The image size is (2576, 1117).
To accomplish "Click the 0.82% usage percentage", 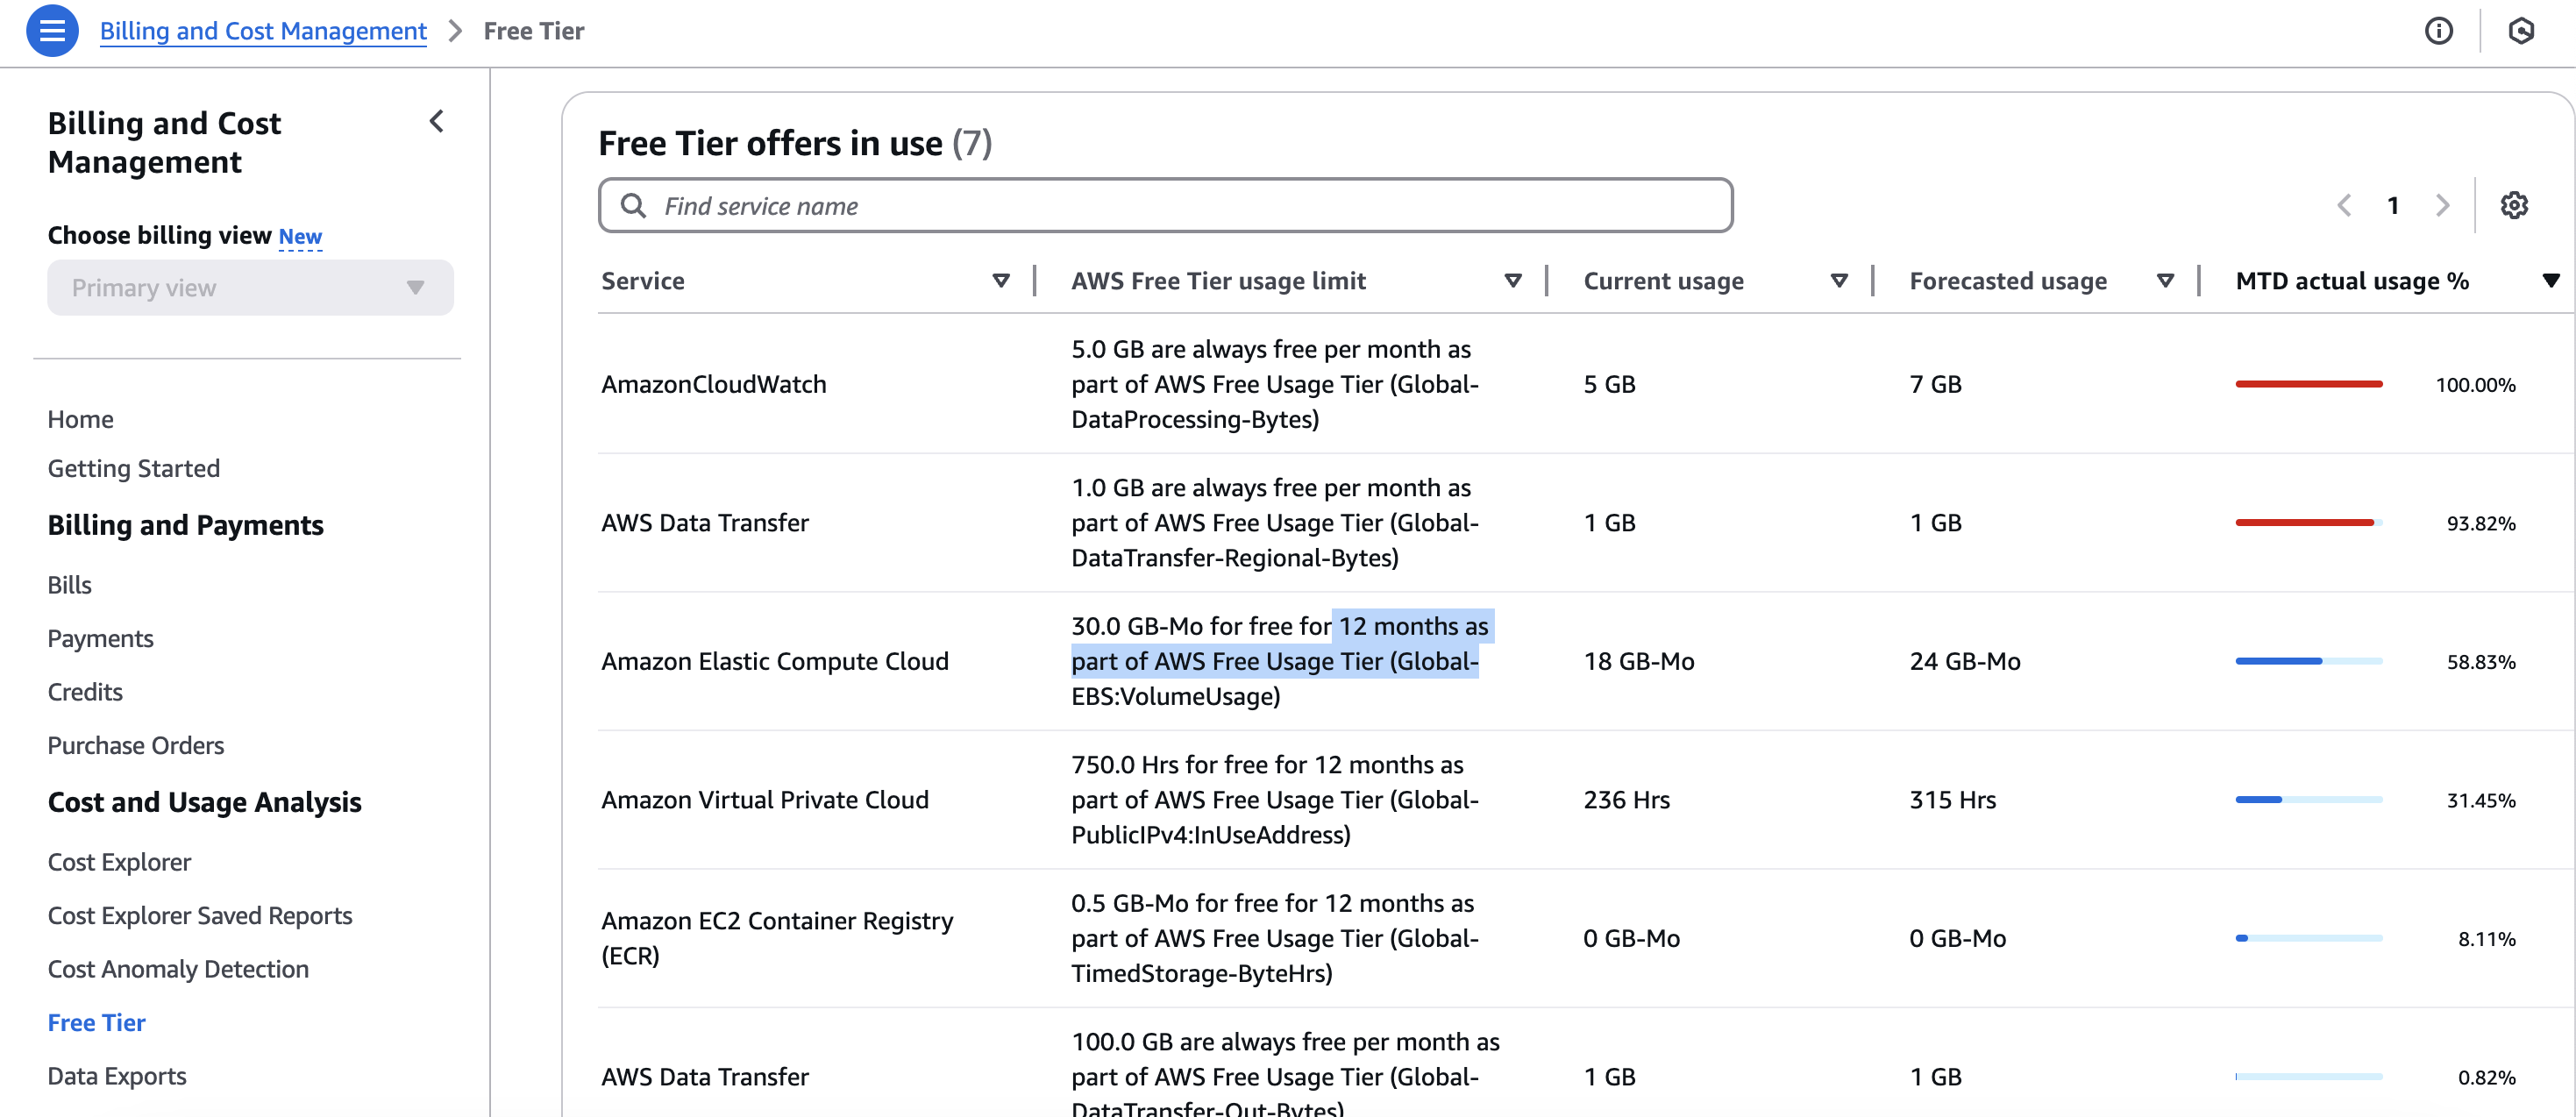I will coord(2487,1077).
